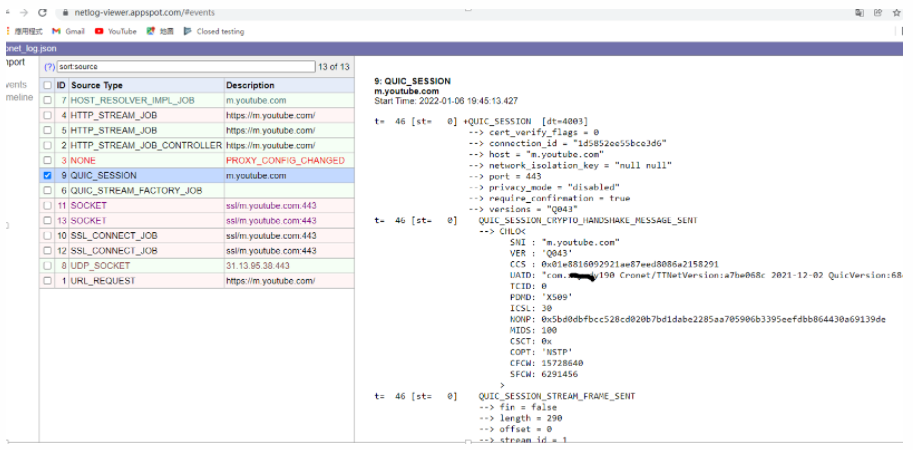Click the browser forward arrow
This screenshot has height=450, width=913.
(24, 12)
